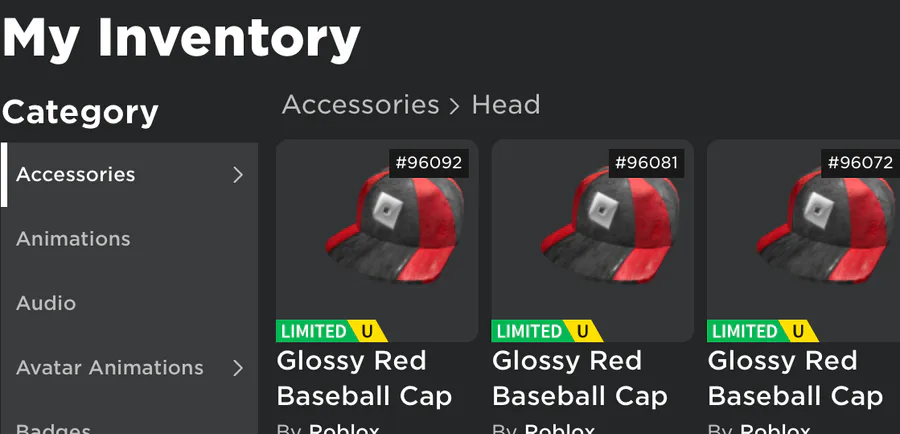Open the Roblox creator link under second cap
Screen dimensions: 900x434
(560, 428)
